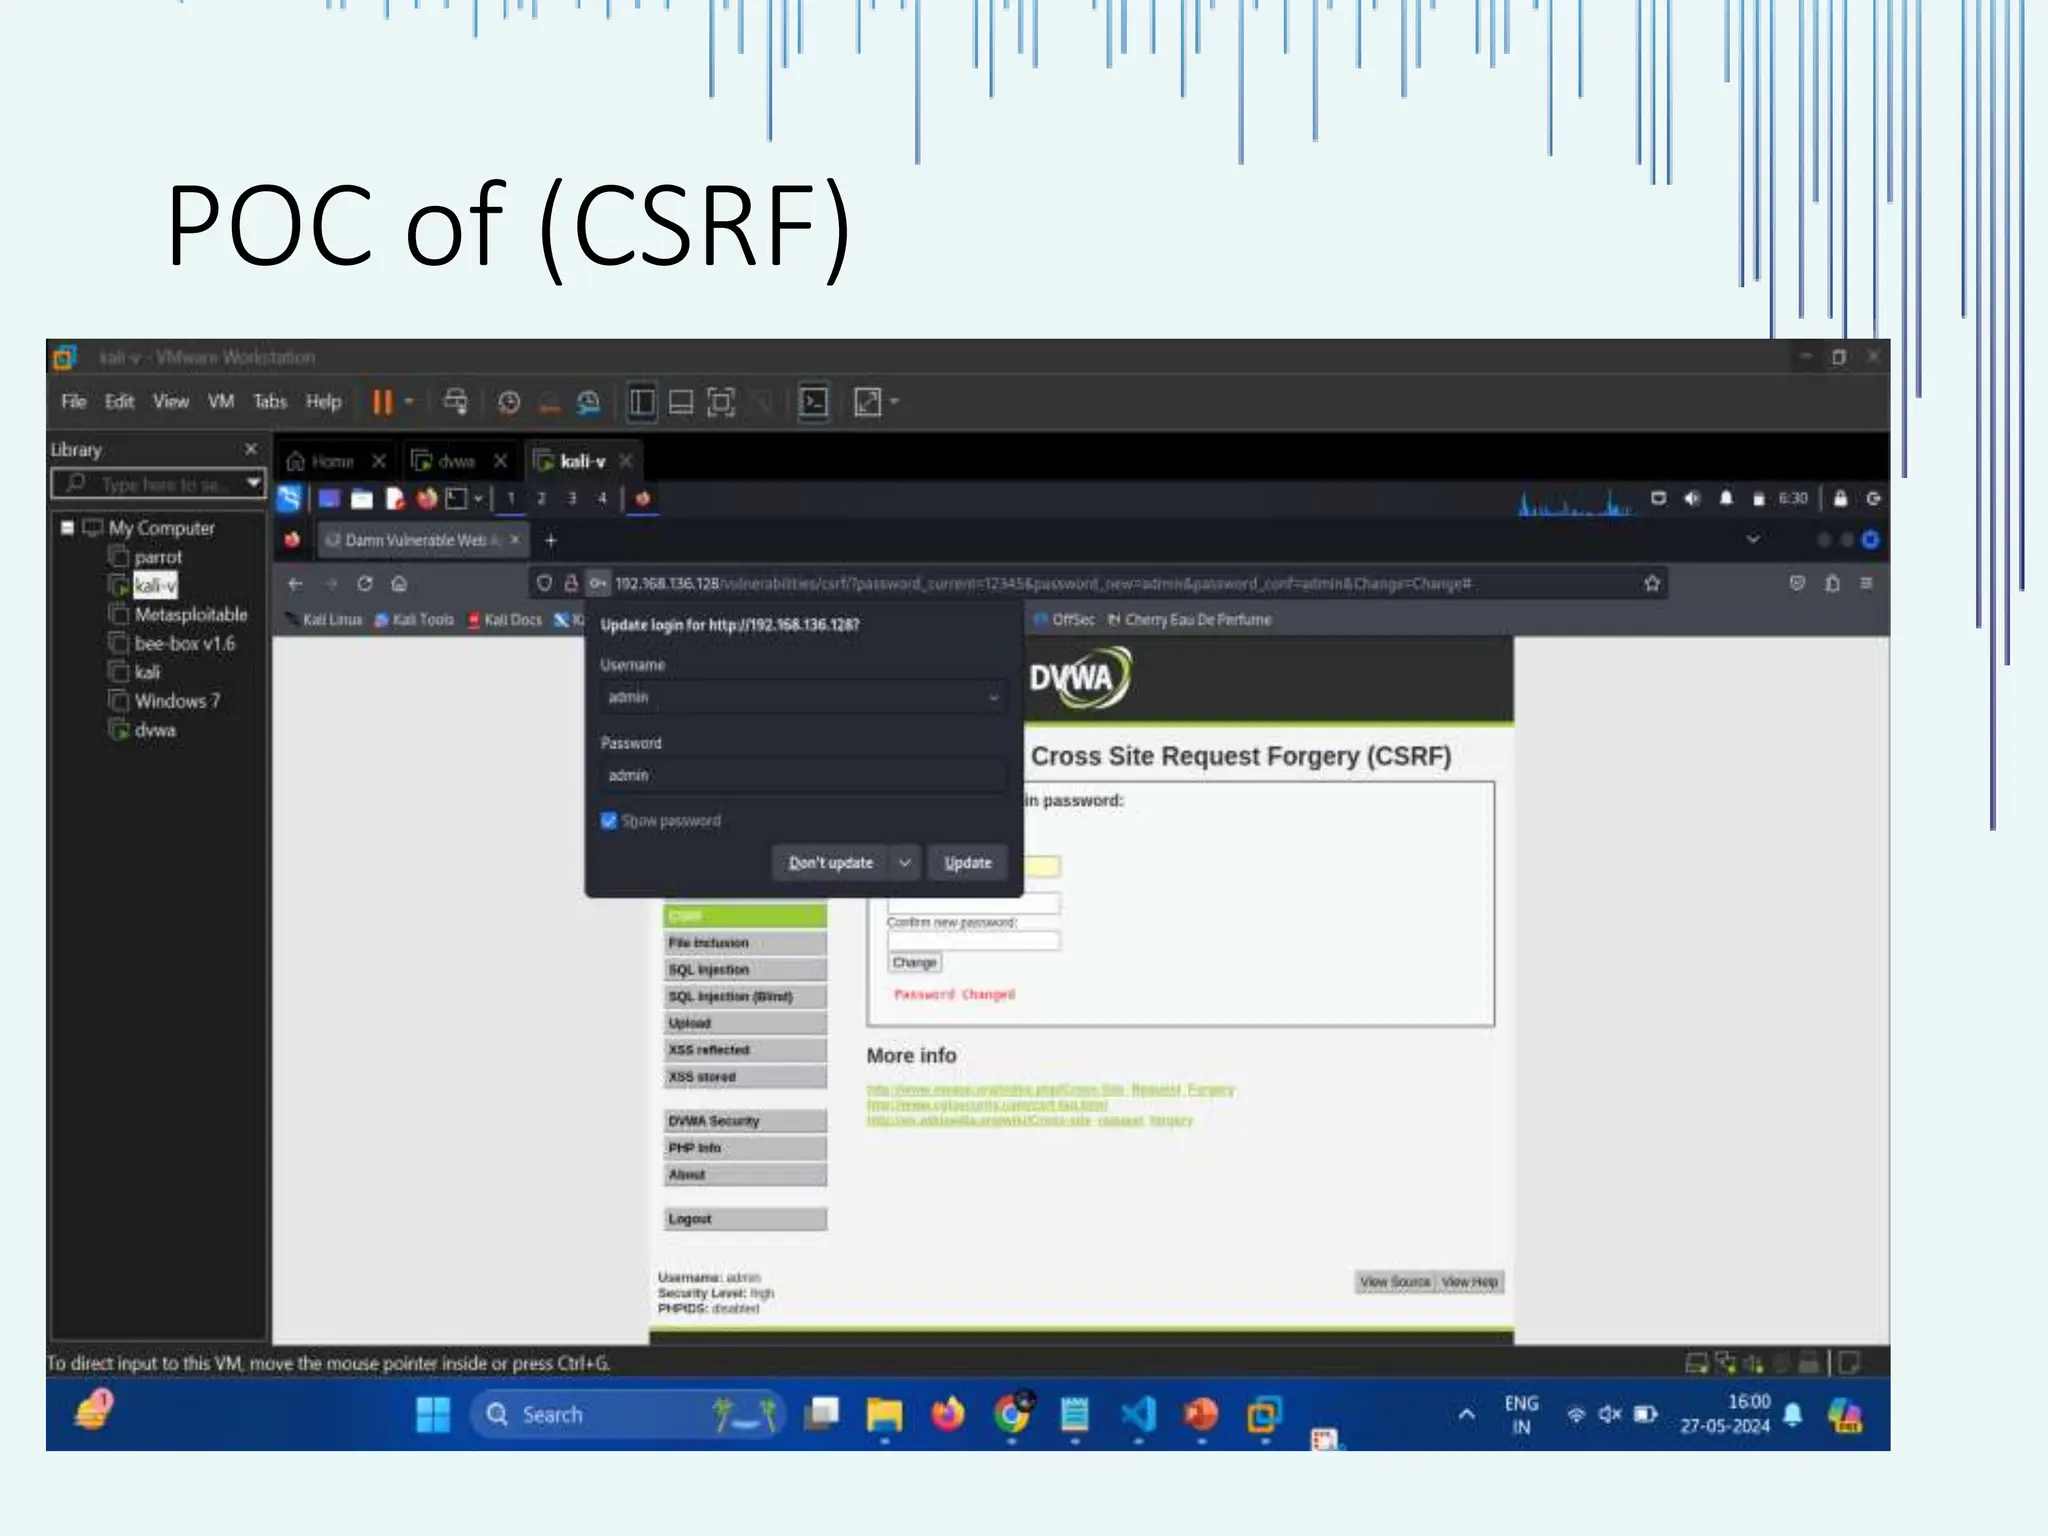Image resolution: width=2048 pixels, height=1536 pixels.
Task: Click the stretch guest display icon
Action: [867, 402]
